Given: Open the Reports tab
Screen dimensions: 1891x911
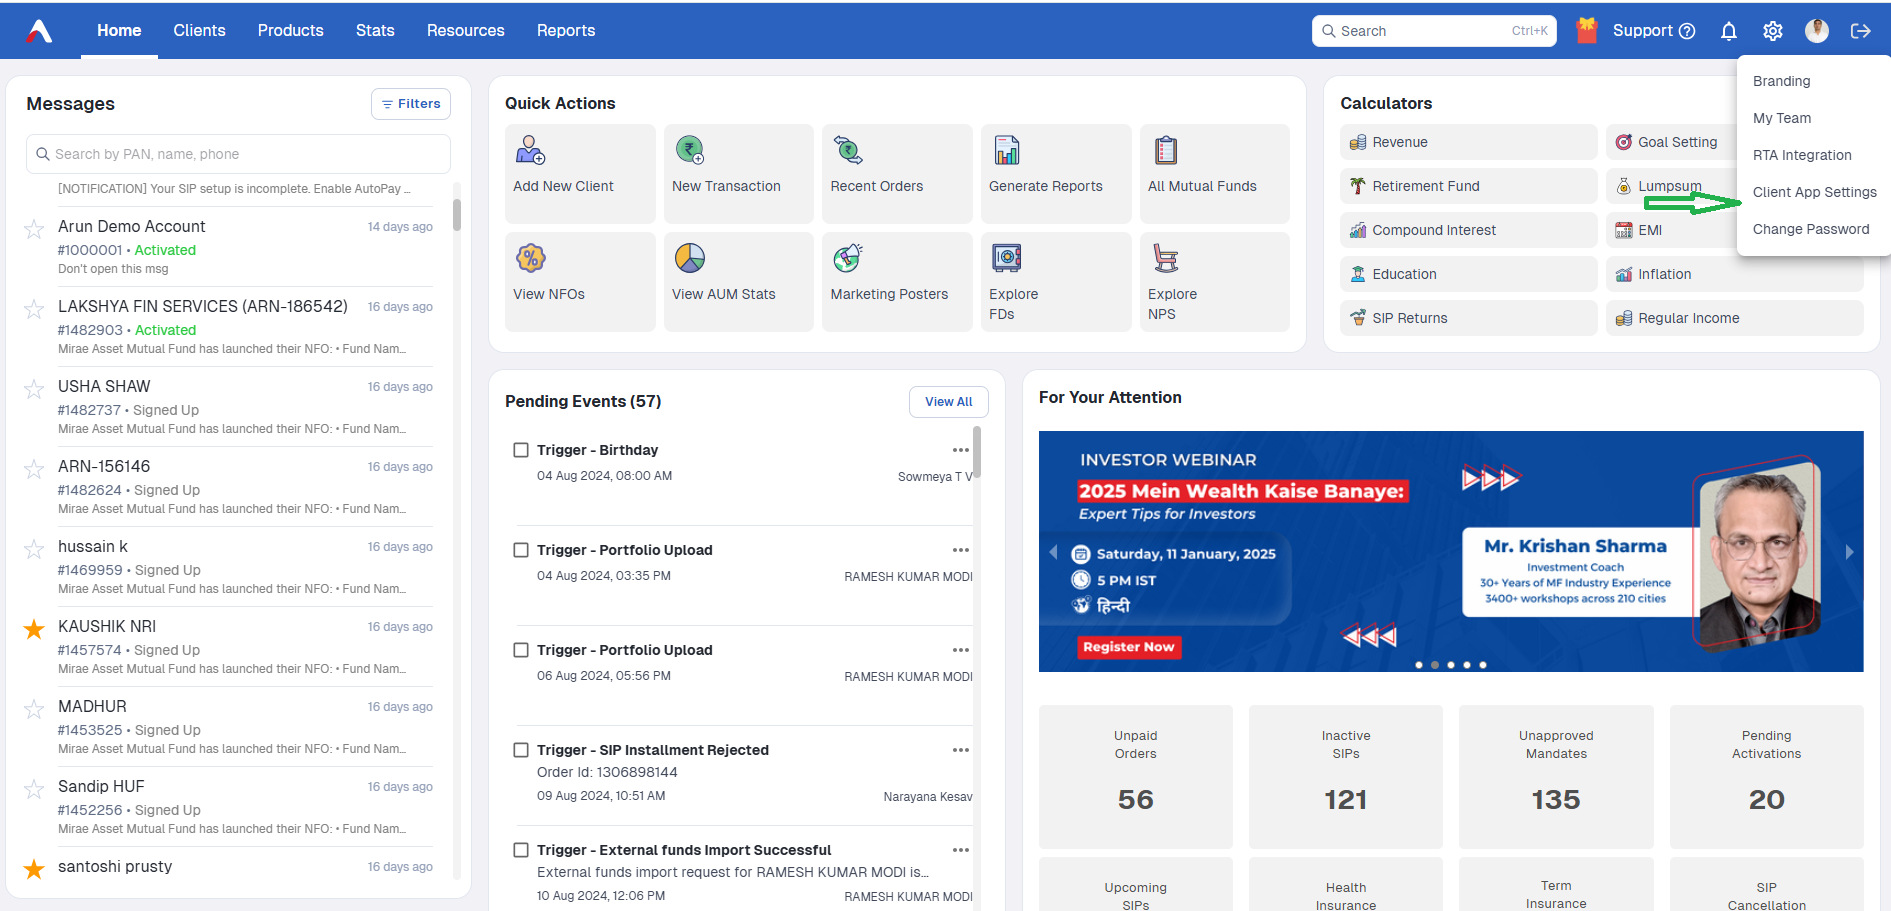Looking at the screenshot, I should 566,31.
